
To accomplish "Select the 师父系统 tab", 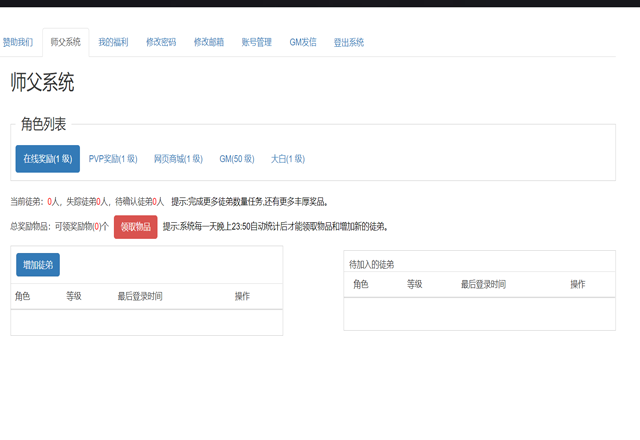I will (66, 42).
